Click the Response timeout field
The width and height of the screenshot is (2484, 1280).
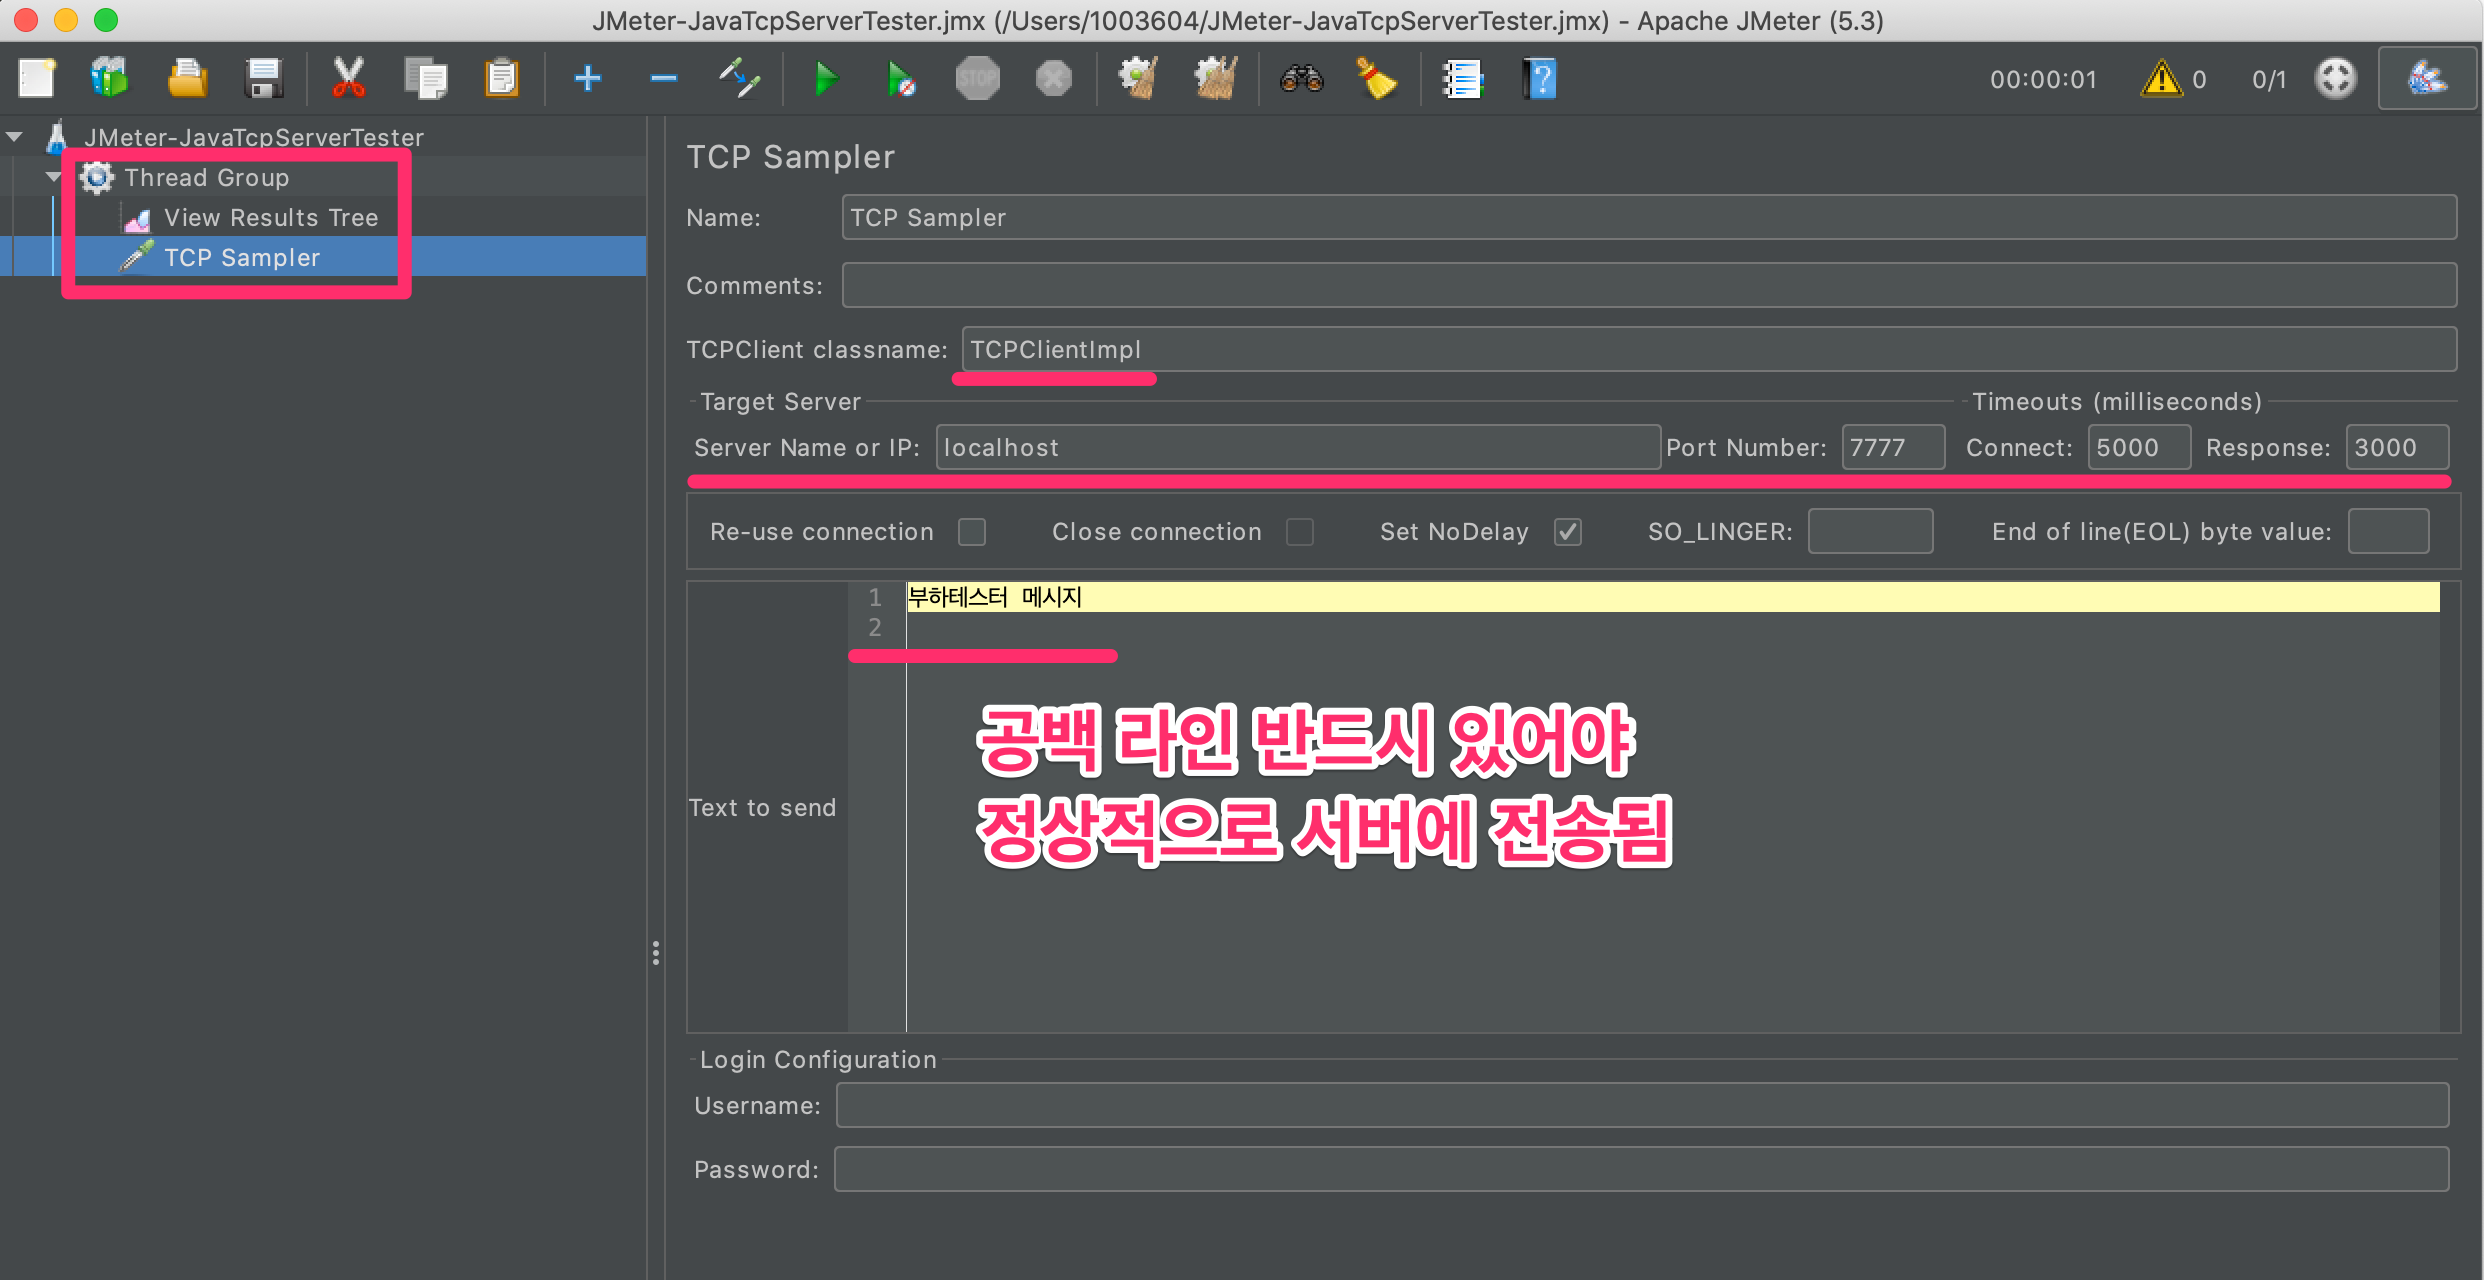(2397, 447)
